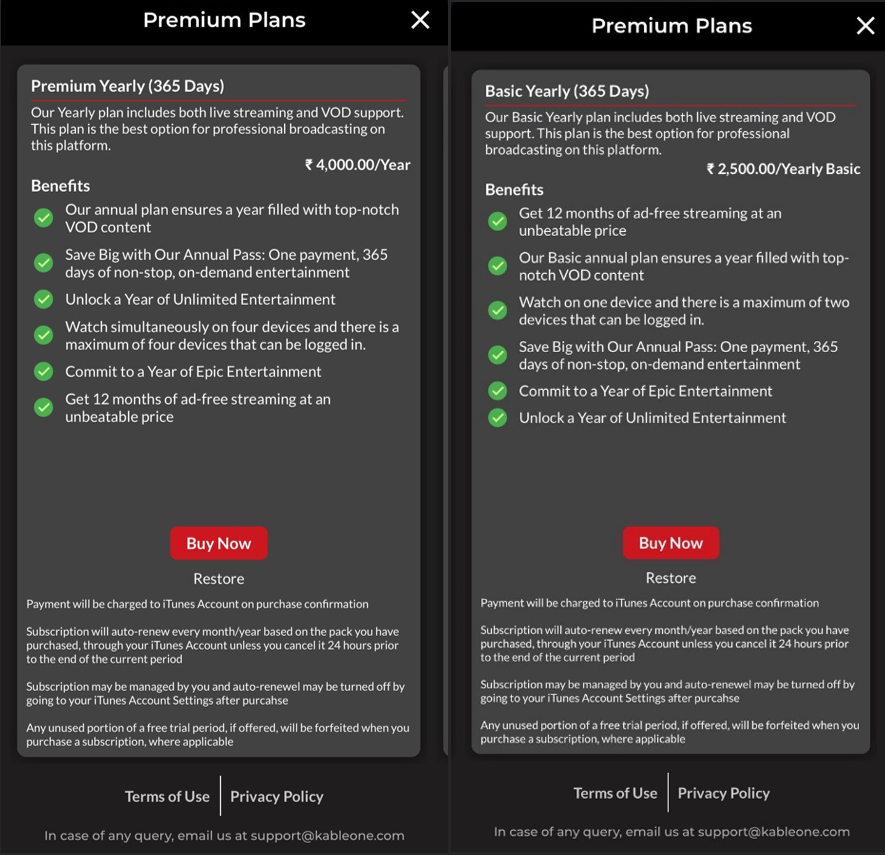Click check icon next to Premium 'Unlock a Year'
The width and height of the screenshot is (885, 855).
point(43,299)
